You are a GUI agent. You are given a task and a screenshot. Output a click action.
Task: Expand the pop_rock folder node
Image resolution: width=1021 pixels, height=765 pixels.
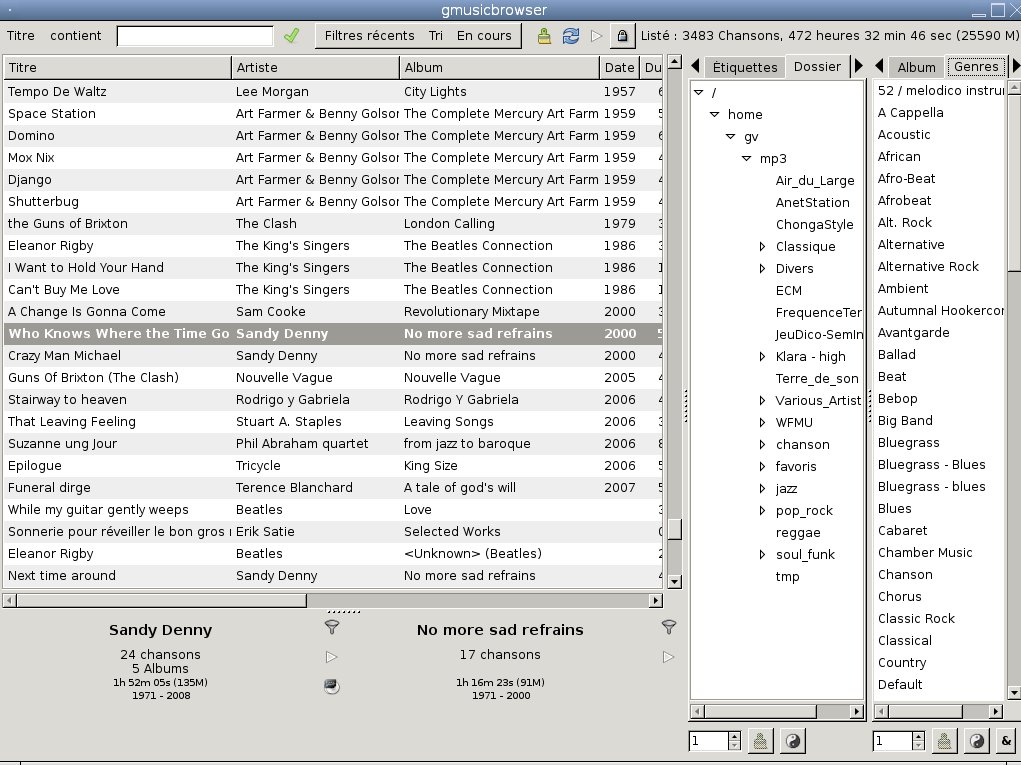(762, 511)
